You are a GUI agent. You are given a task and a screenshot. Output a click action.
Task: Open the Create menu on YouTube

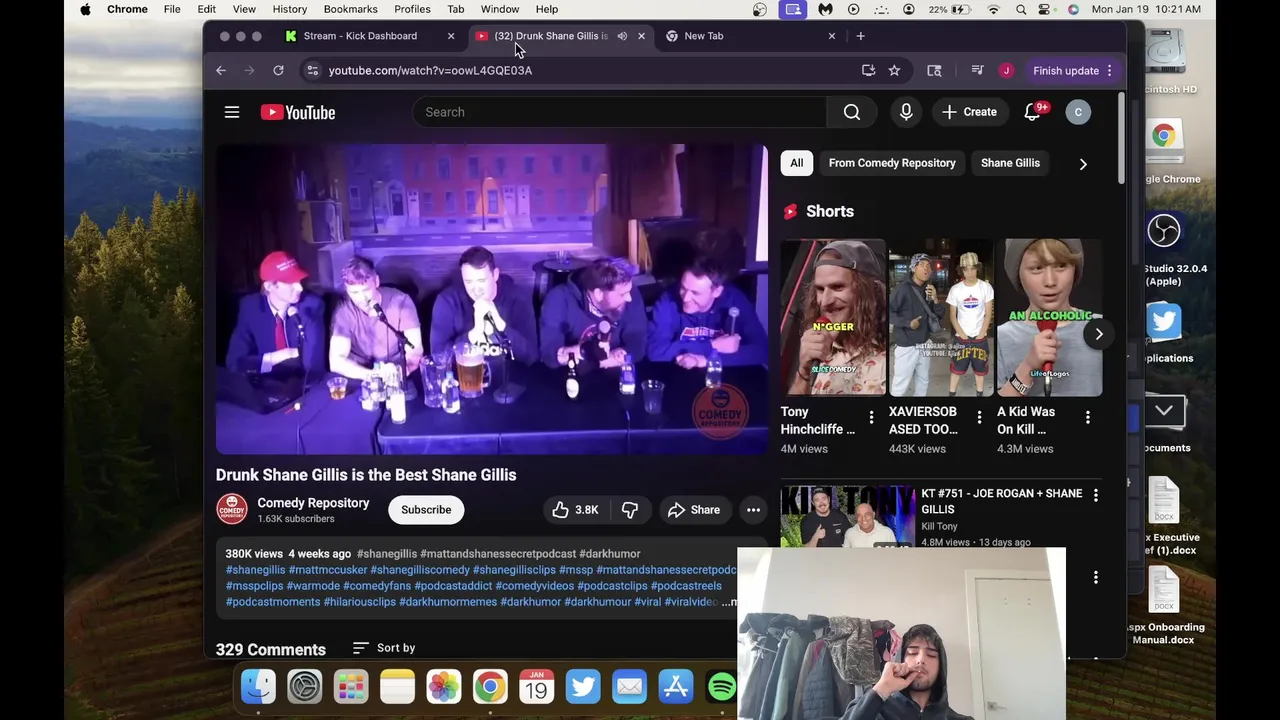click(969, 112)
